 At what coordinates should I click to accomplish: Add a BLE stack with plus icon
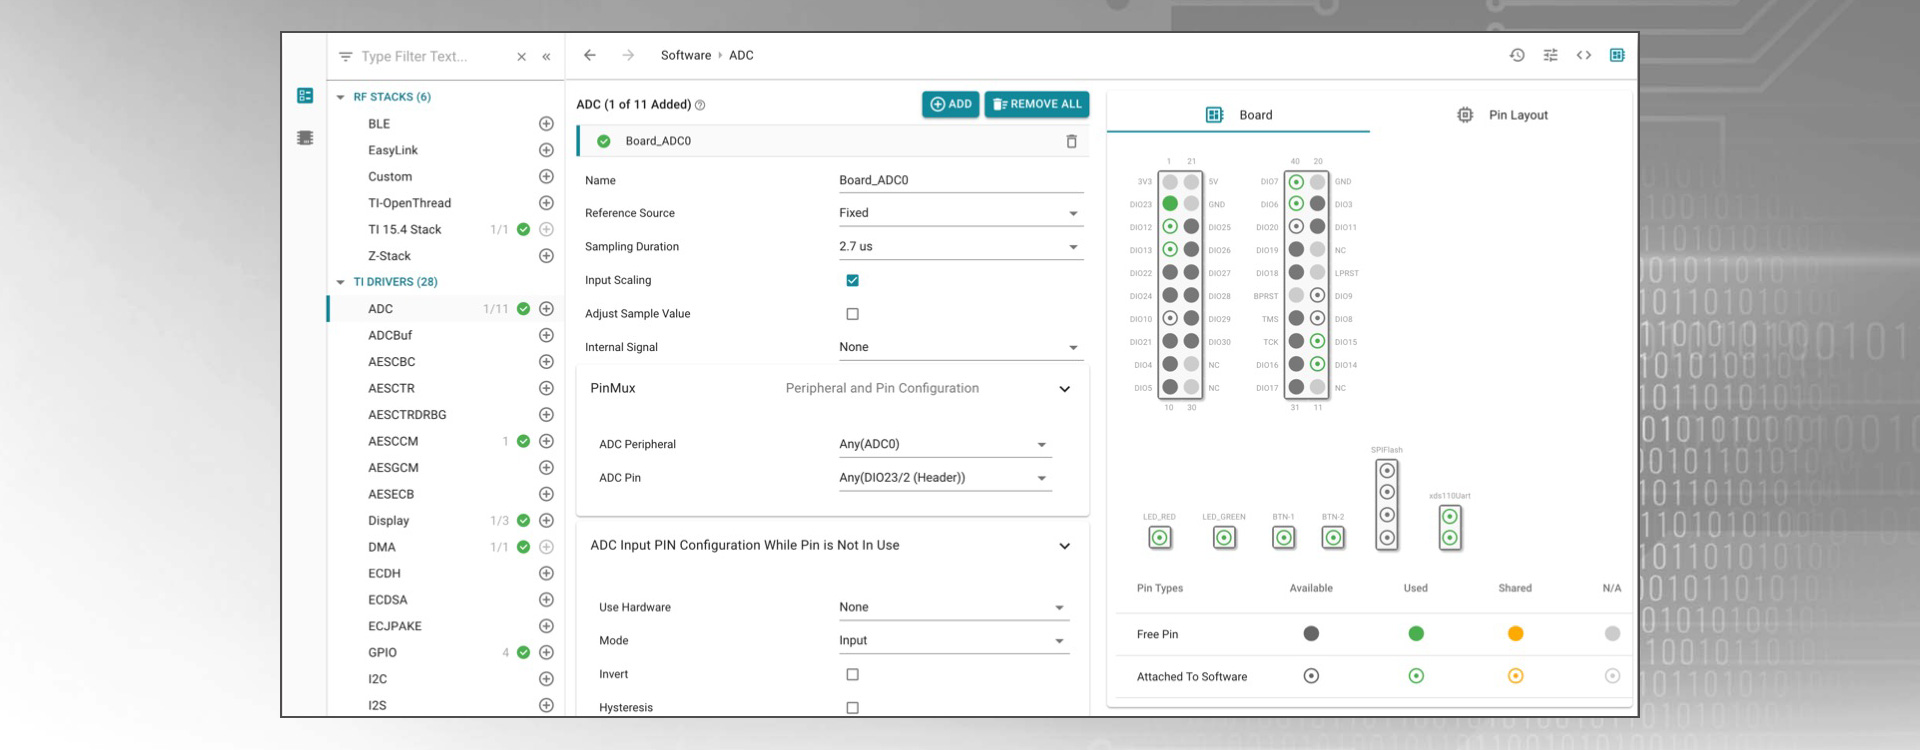click(x=546, y=124)
